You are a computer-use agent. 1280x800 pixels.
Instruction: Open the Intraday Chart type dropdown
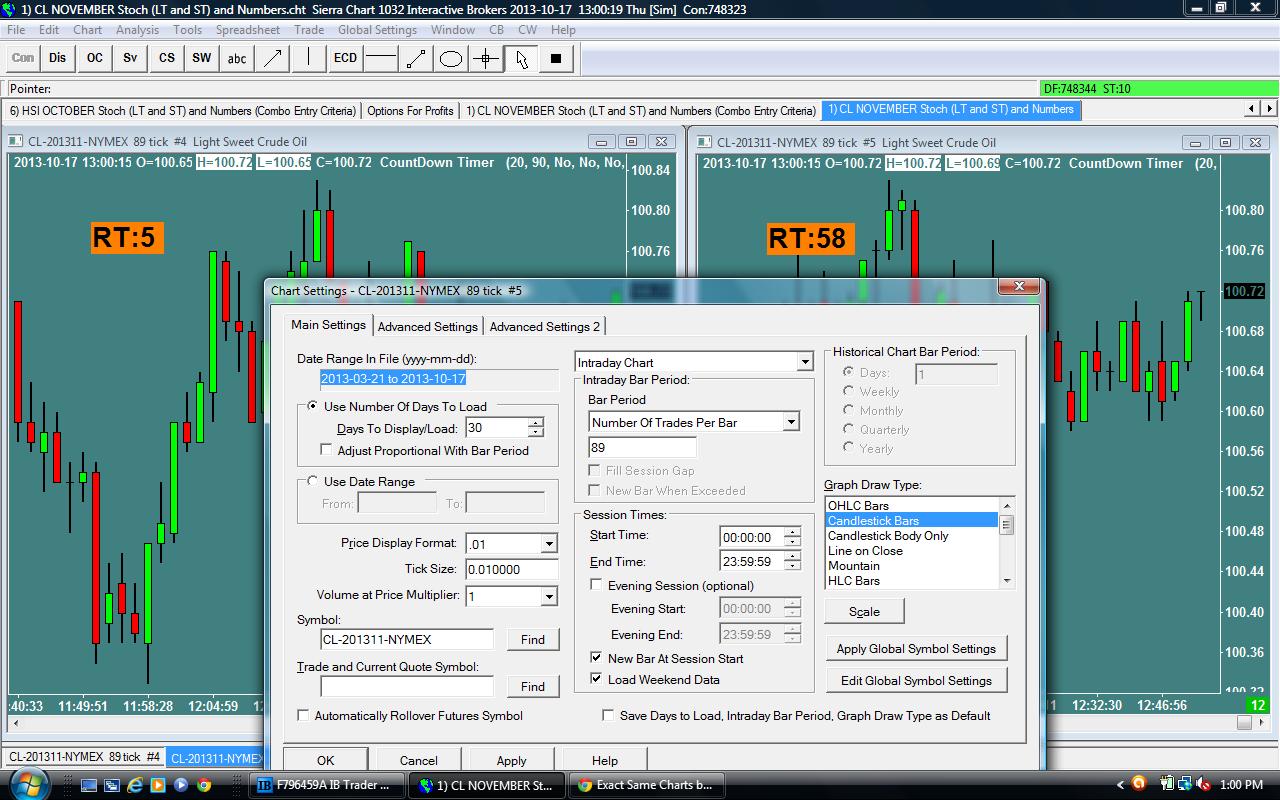[805, 362]
